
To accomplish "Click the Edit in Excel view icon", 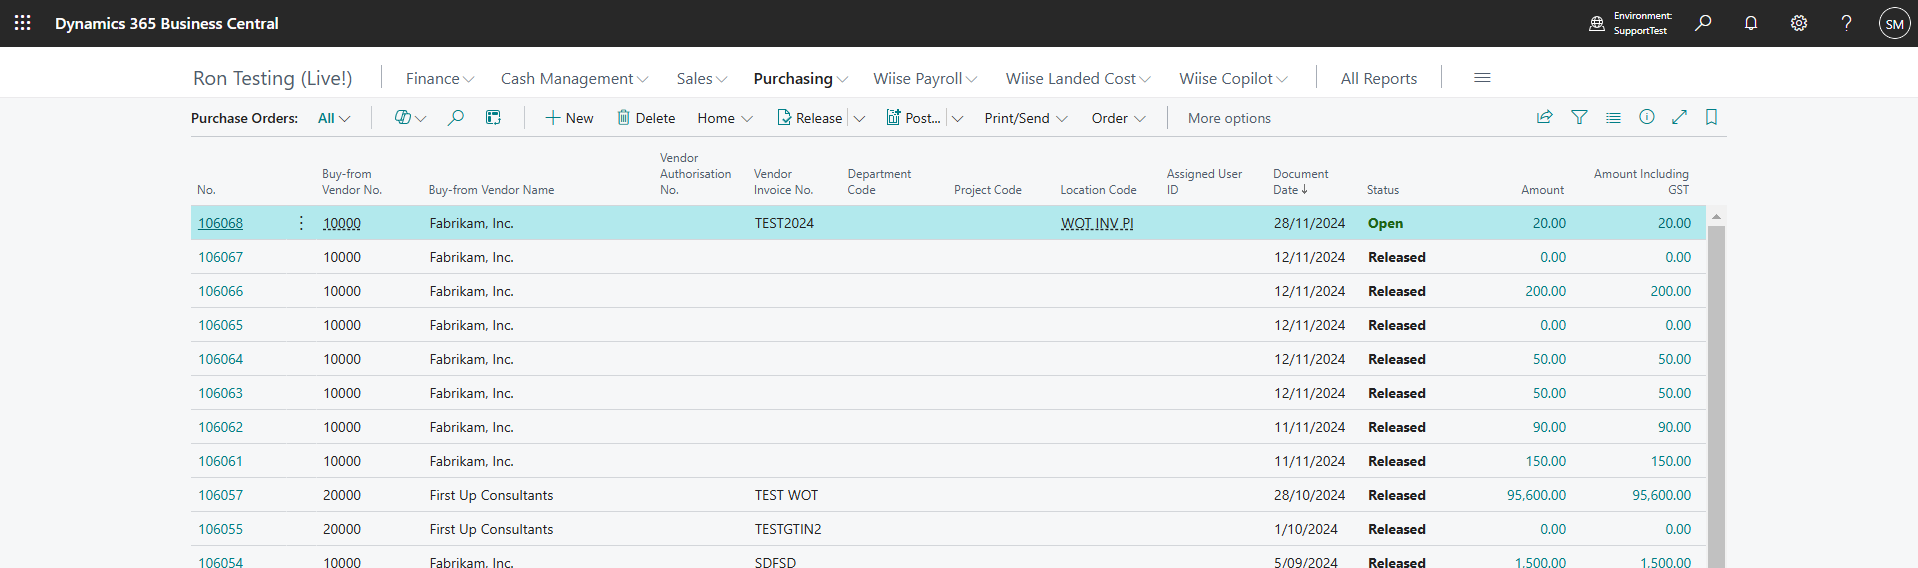I will 493,118.
